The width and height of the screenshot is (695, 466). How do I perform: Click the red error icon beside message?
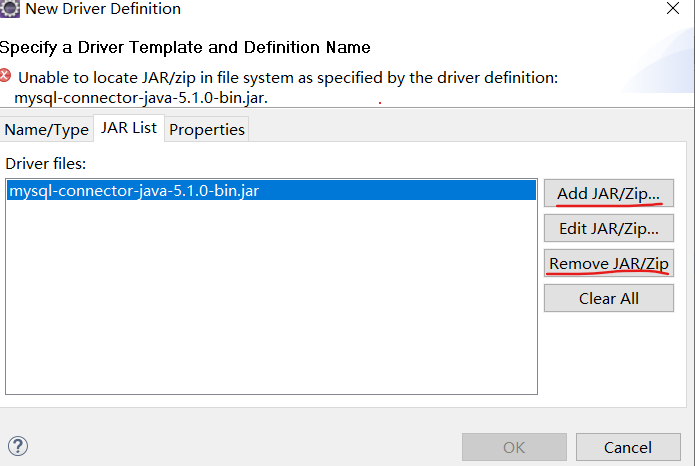(x=5, y=75)
